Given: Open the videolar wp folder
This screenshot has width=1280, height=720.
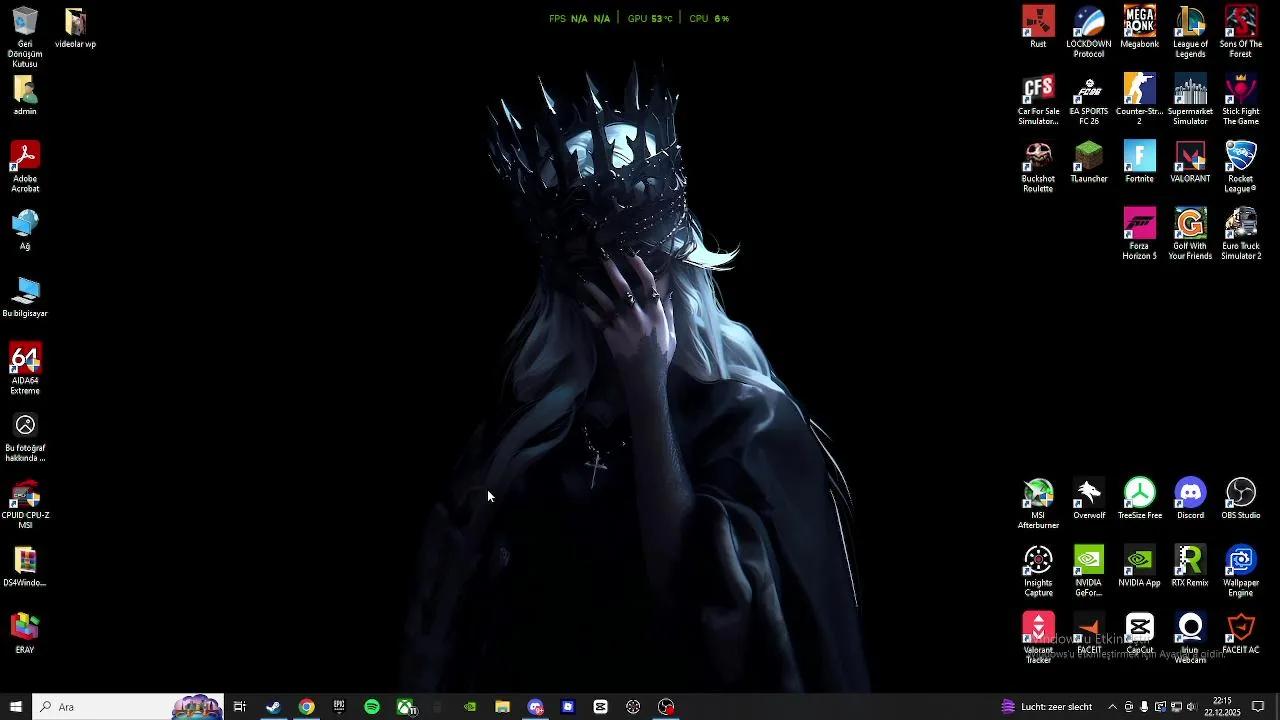Looking at the screenshot, I should coord(76,27).
